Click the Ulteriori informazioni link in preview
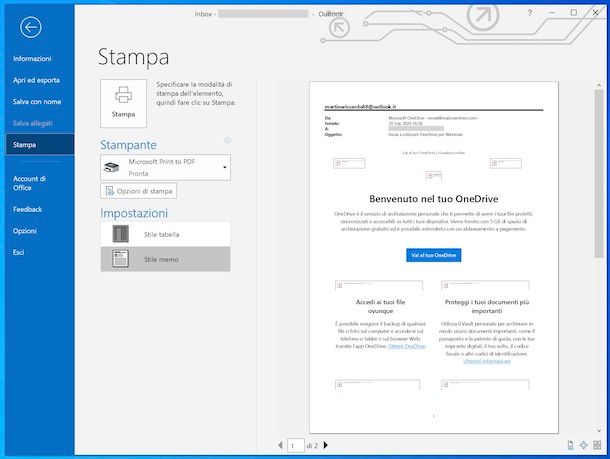 coord(487,361)
